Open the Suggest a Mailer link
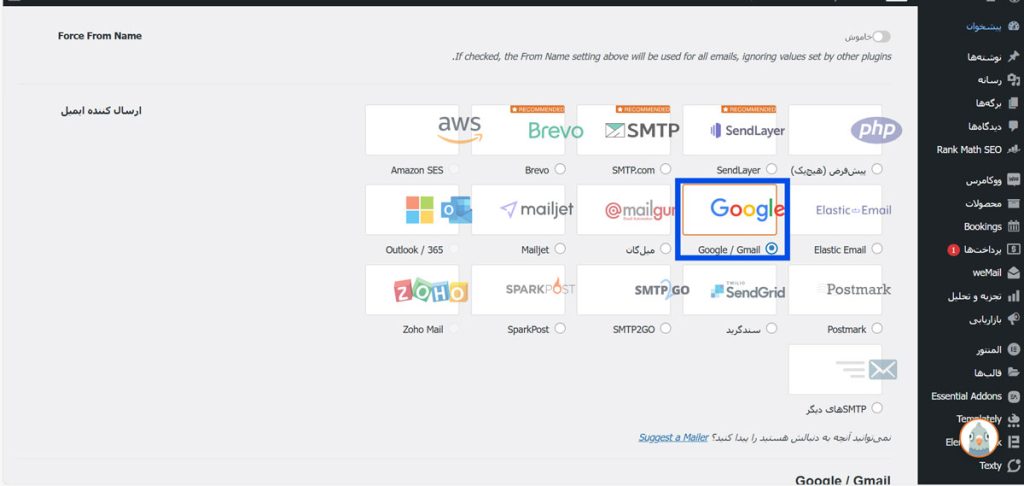1024x486 pixels. [x=673, y=437]
